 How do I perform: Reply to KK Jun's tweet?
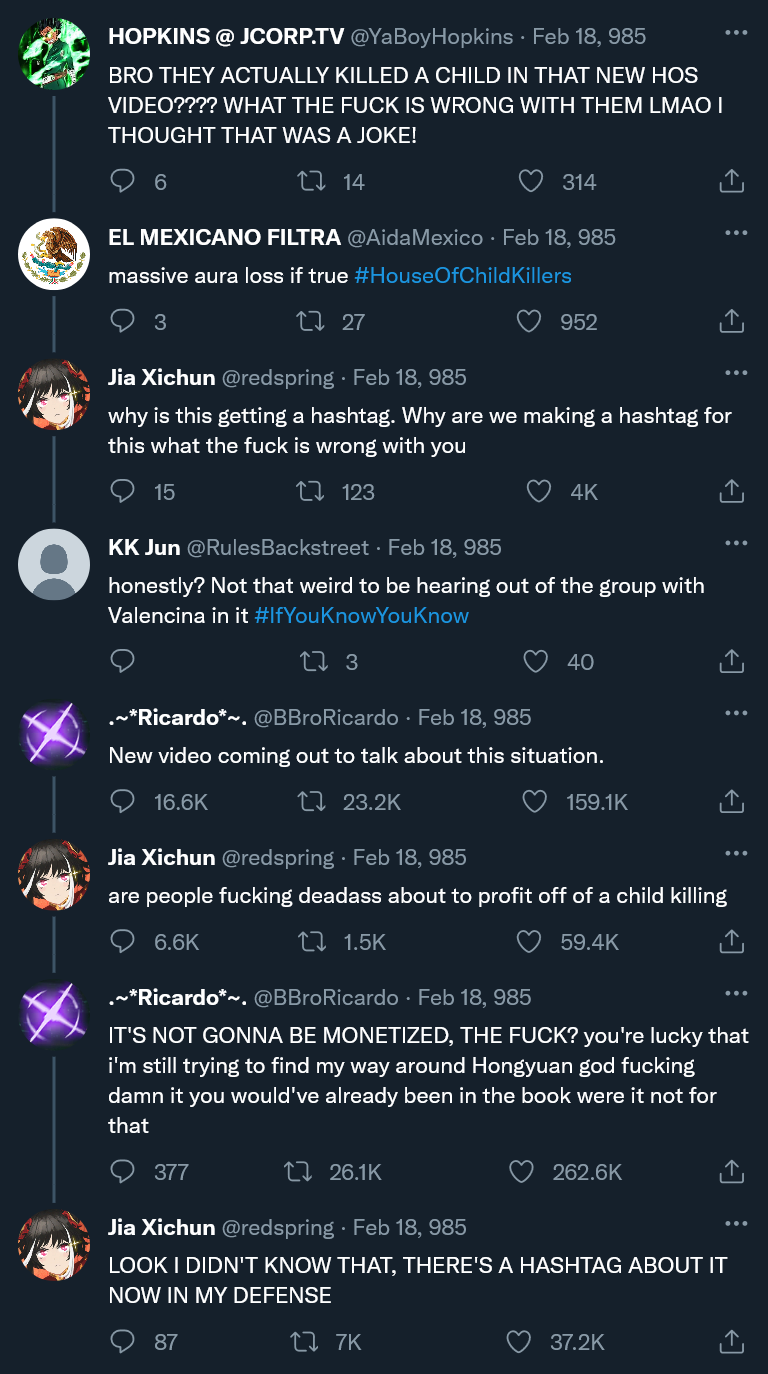tap(122, 661)
